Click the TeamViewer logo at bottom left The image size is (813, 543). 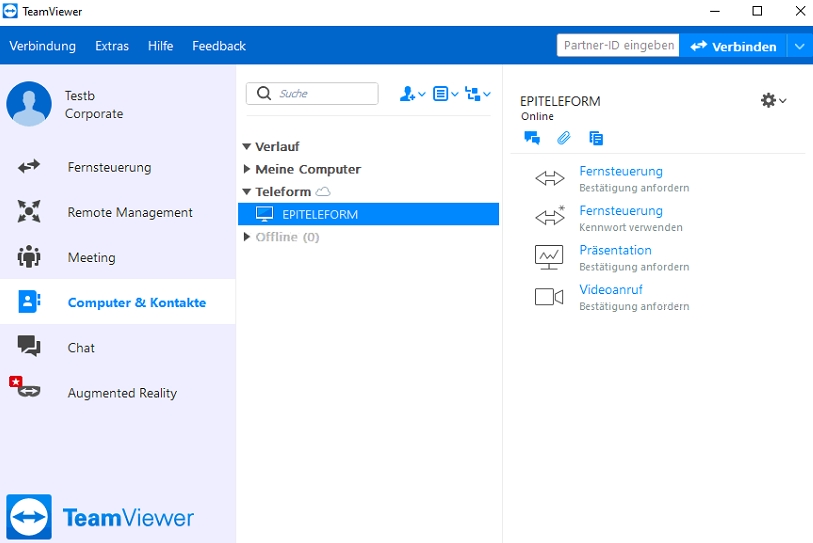100,517
